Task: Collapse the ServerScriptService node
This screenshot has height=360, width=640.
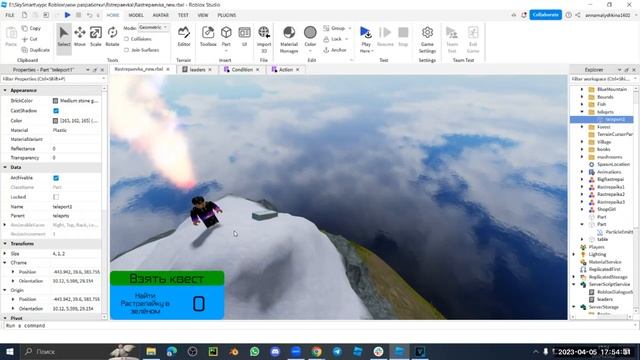Action: [574, 284]
